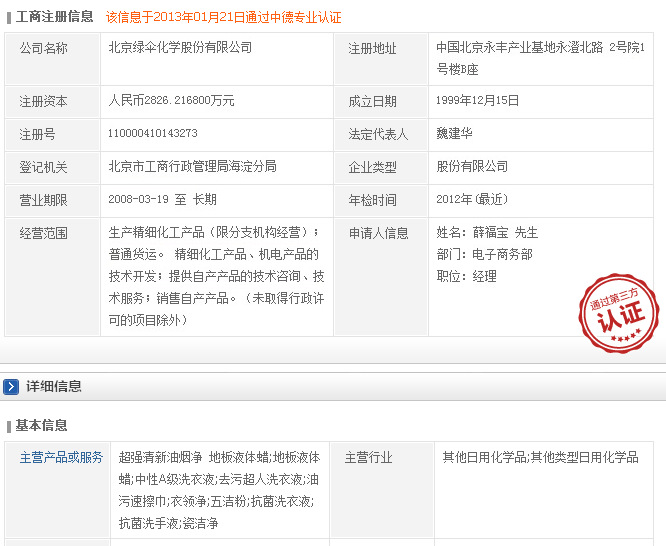Click the 公司名称 label cell
Viewport: 666px width, 546px height.
tap(52, 59)
